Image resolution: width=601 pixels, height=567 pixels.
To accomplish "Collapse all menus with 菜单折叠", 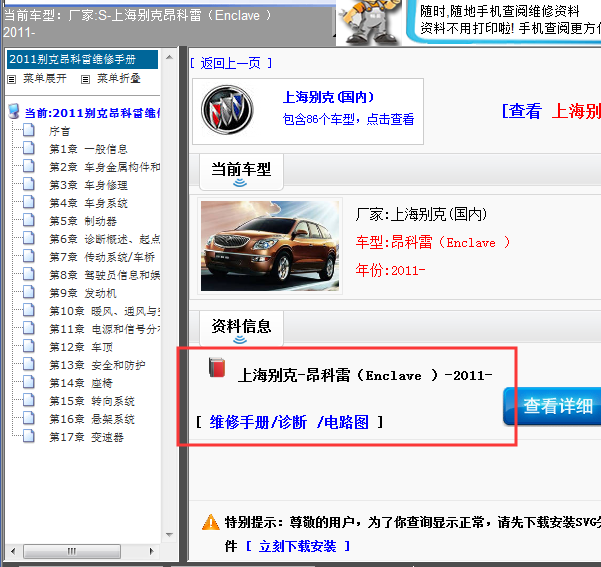I will pos(119,79).
